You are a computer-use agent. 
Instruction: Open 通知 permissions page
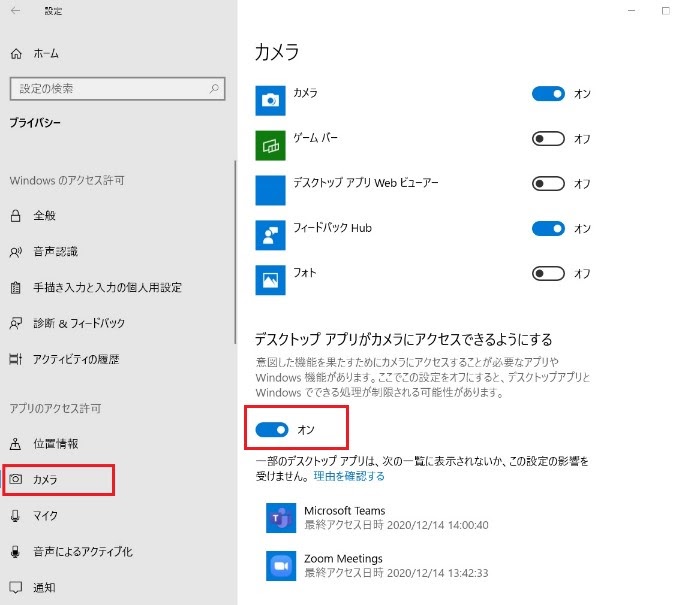point(44,587)
